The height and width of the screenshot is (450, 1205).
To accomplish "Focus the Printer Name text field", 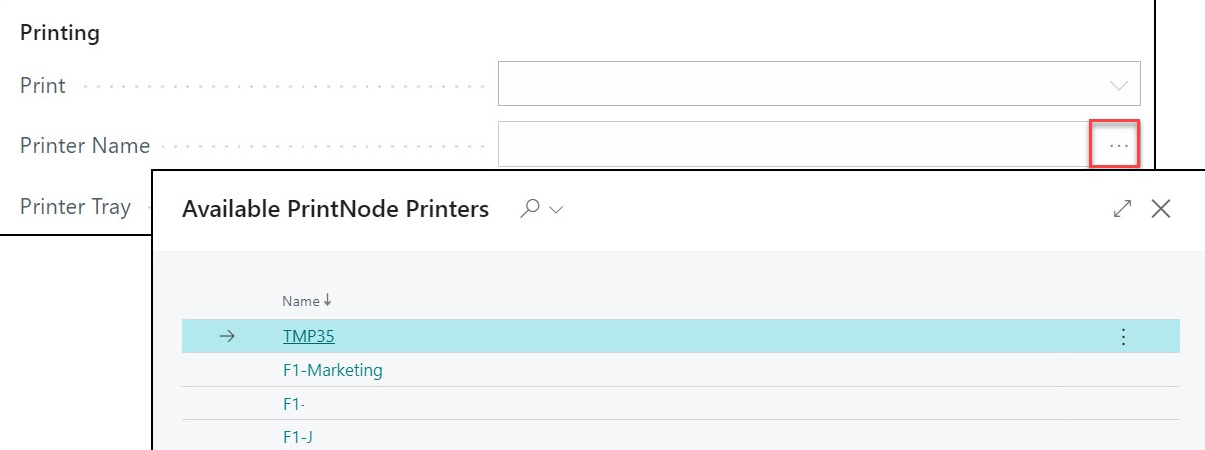I will (x=794, y=144).
